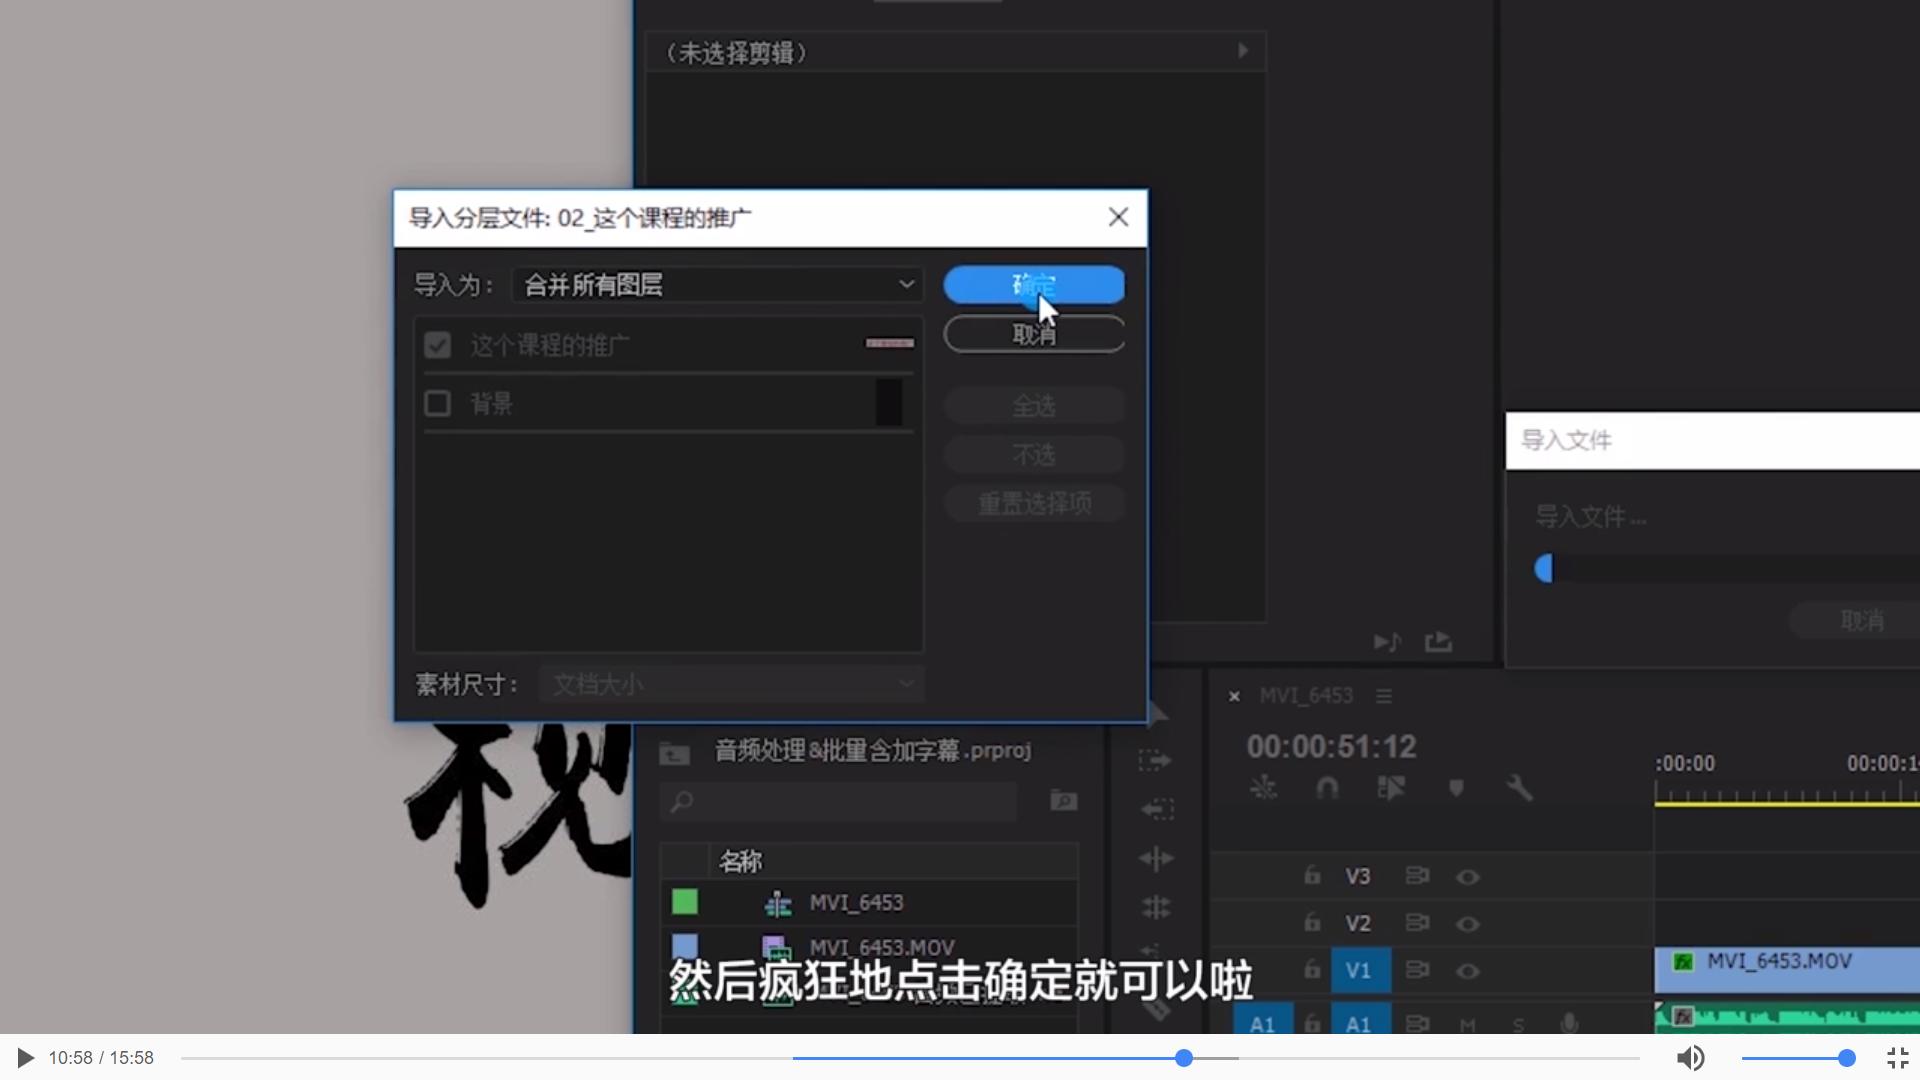Check the 背景 layer checkbox
The image size is (1920, 1080).
tap(438, 403)
